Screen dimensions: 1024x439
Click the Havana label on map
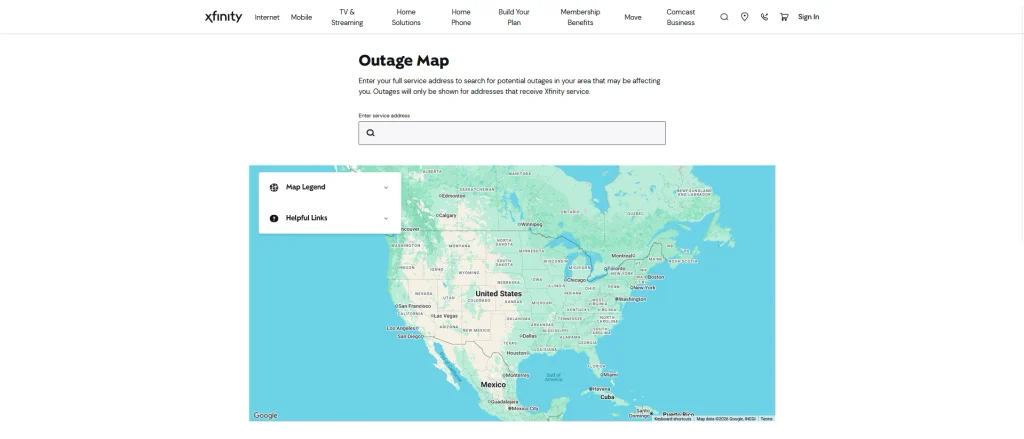[x=600, y=389]
